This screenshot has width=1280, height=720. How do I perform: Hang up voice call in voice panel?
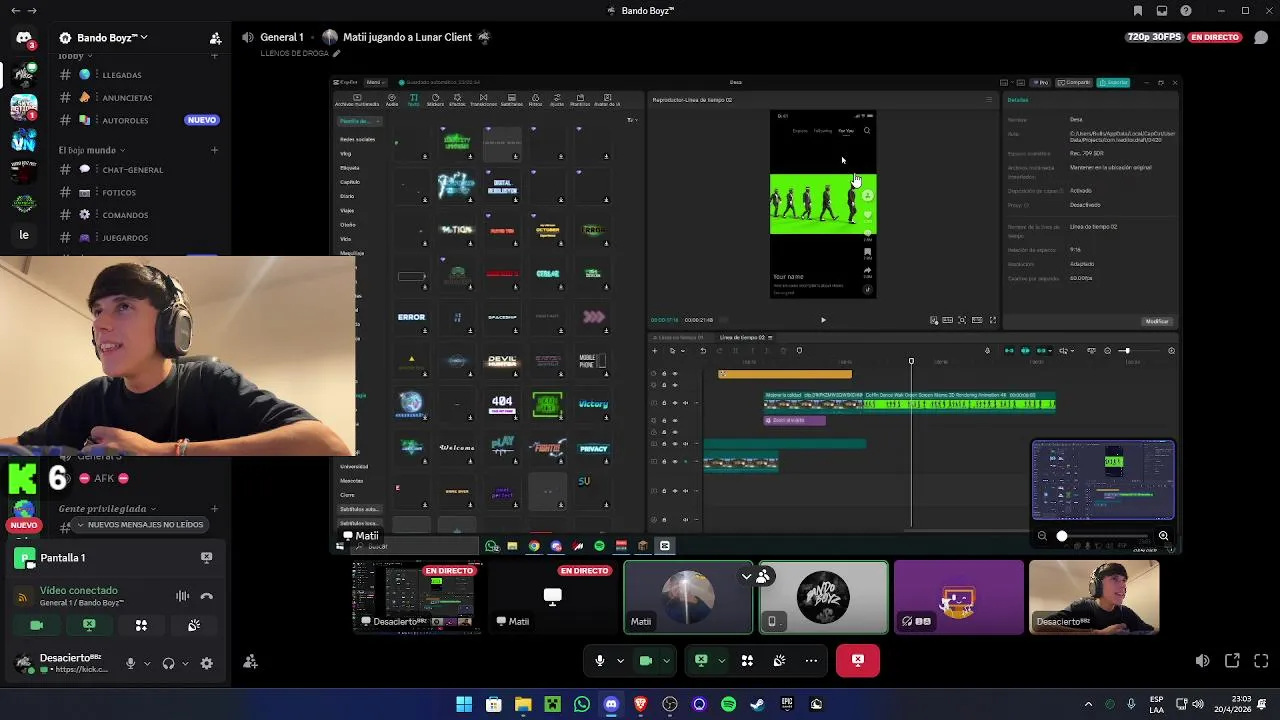(207, 596)
